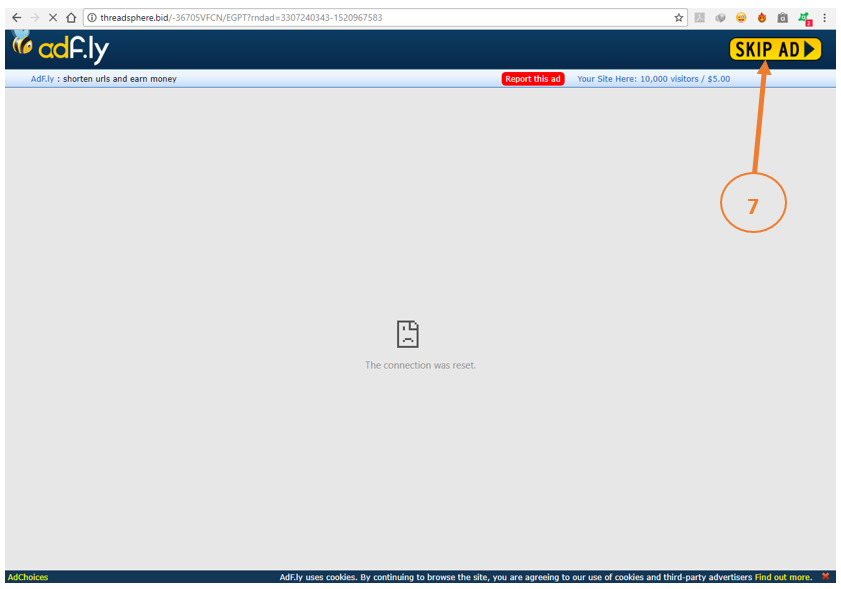The height and width of the screenshot is (589, 841).
Task: Open the winking emoji extension
Action: click(741, 18)
